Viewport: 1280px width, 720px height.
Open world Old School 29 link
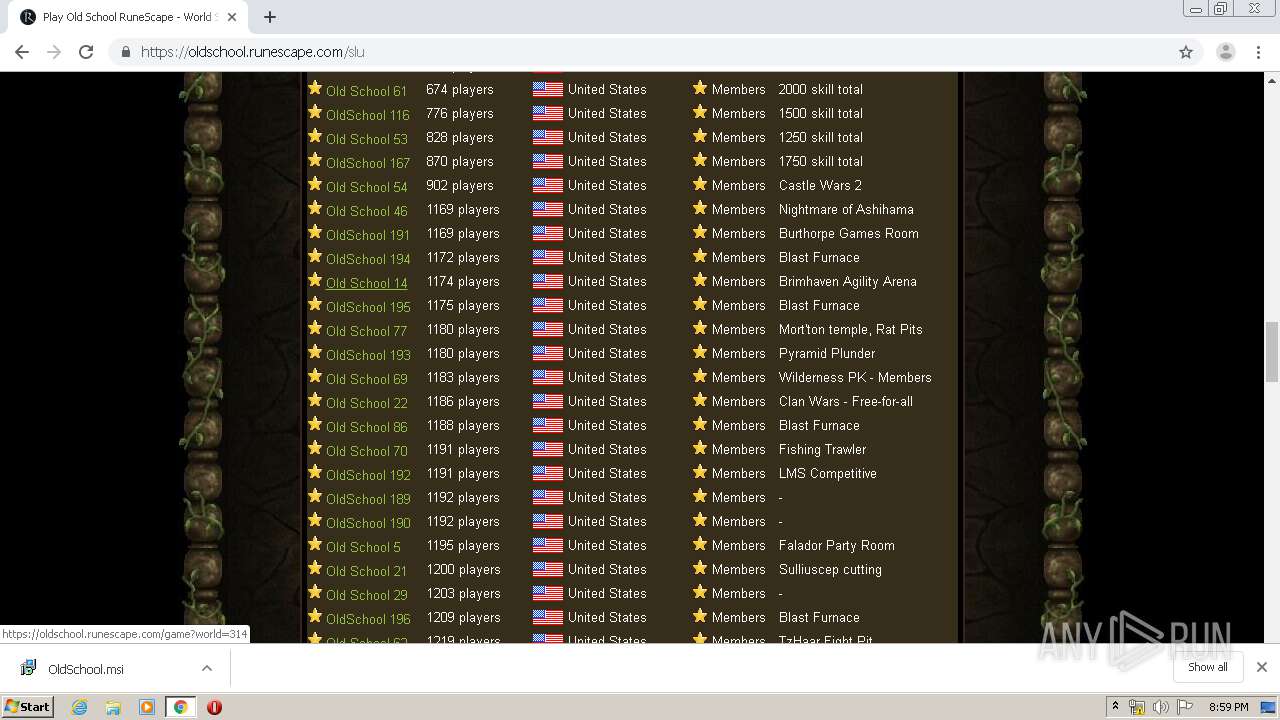(x=366, y=595)
